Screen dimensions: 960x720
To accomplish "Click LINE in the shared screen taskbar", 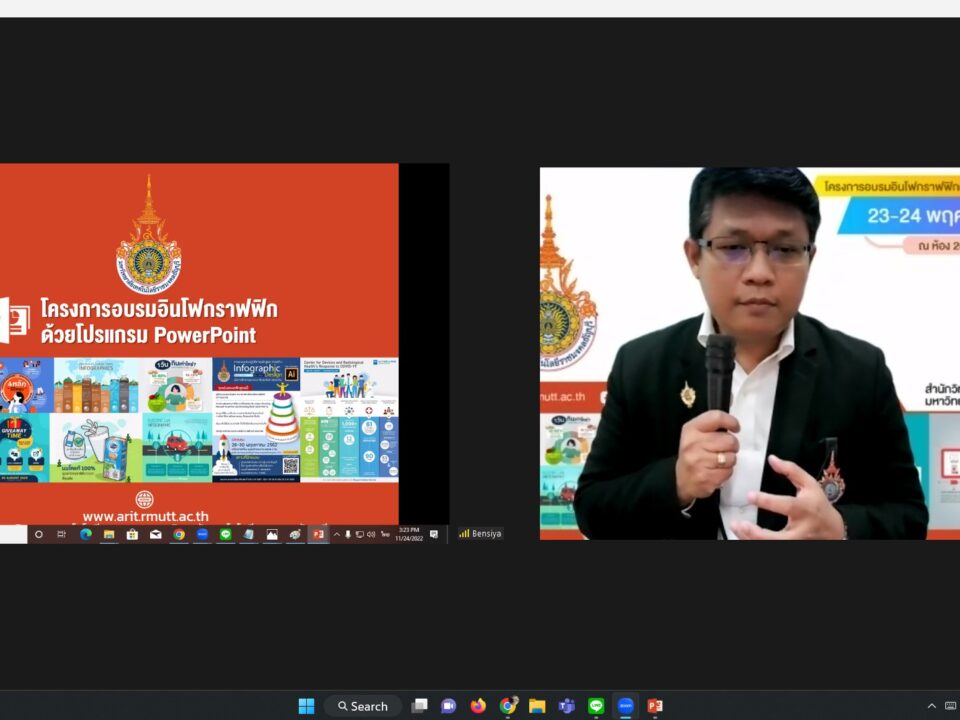I will (225, 534).
